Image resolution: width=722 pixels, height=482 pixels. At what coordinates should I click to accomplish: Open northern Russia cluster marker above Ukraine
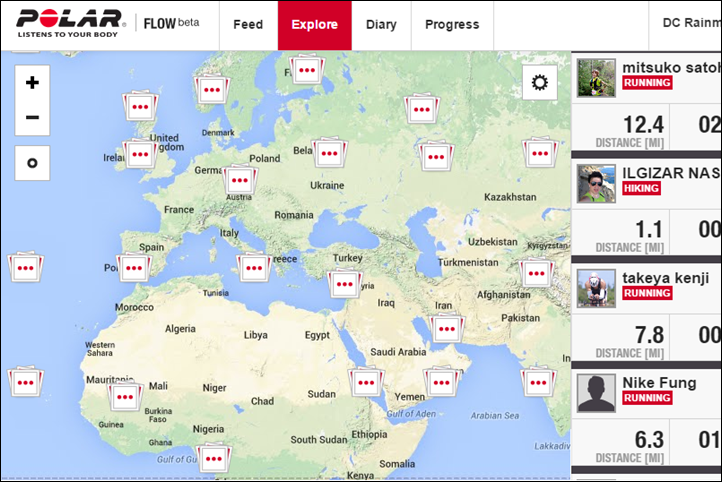click(x=422, y=109)
